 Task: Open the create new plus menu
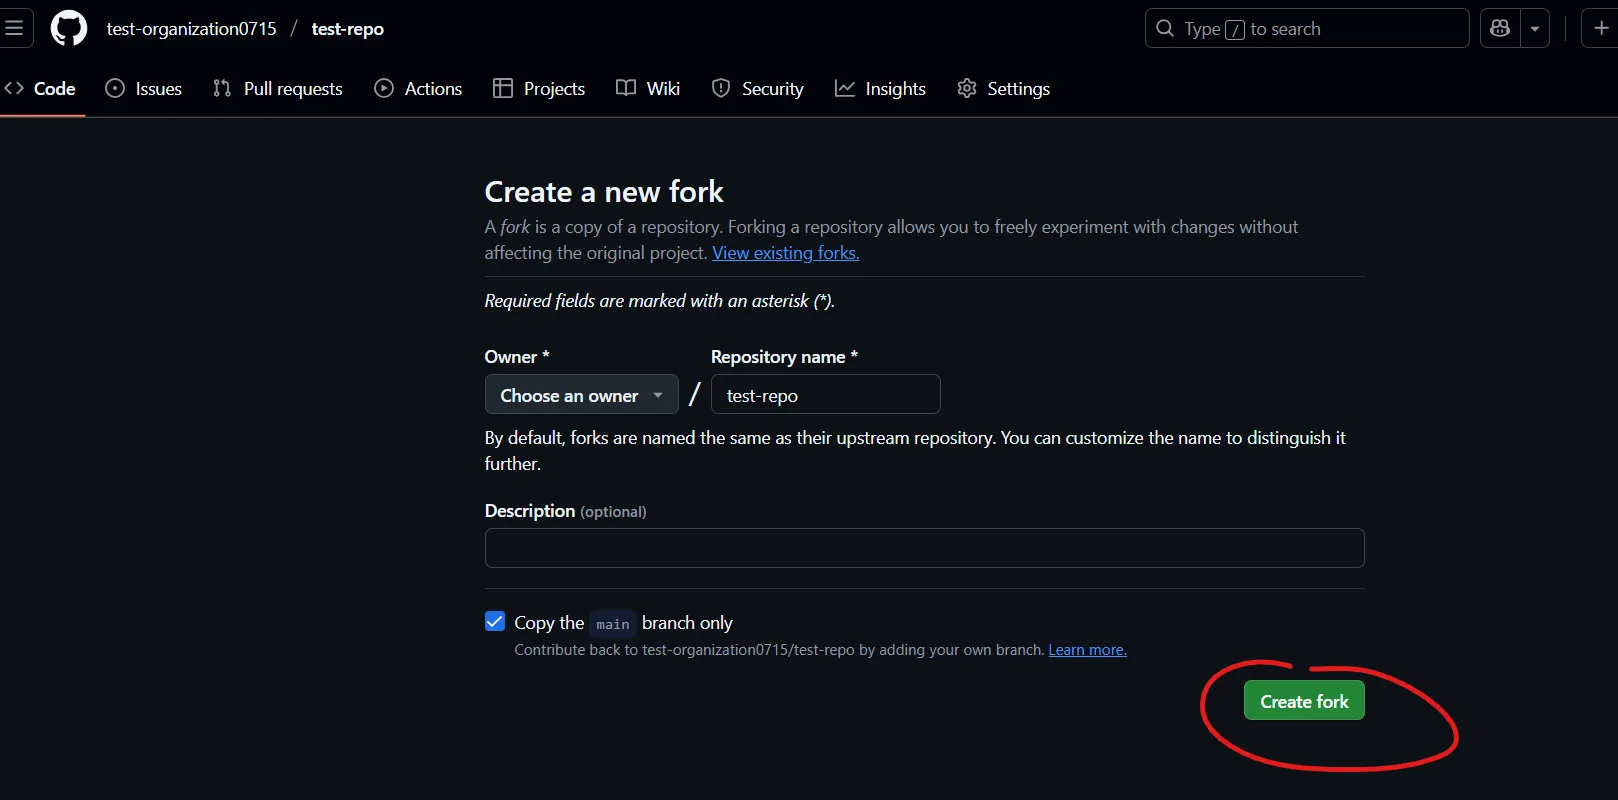[1601, 28]
